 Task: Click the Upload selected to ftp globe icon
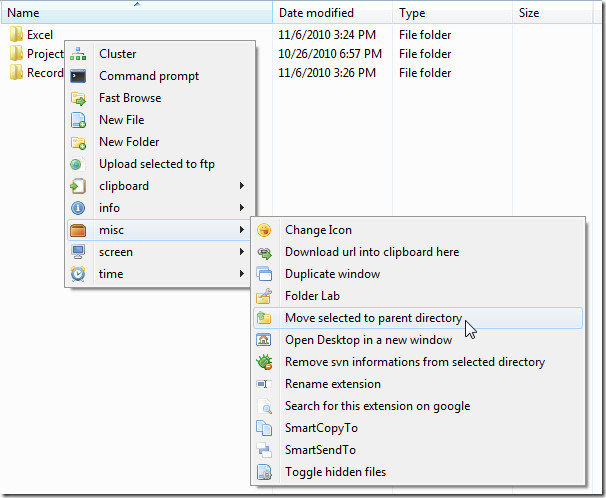click(78, 164)
